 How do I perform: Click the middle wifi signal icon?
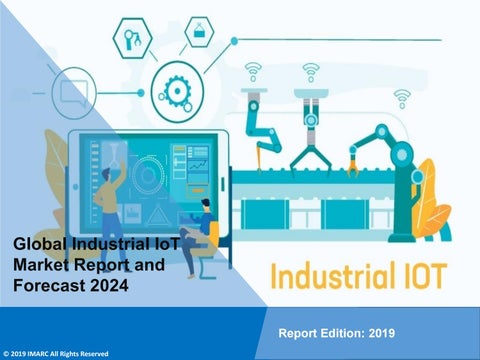tap(311, 73)
